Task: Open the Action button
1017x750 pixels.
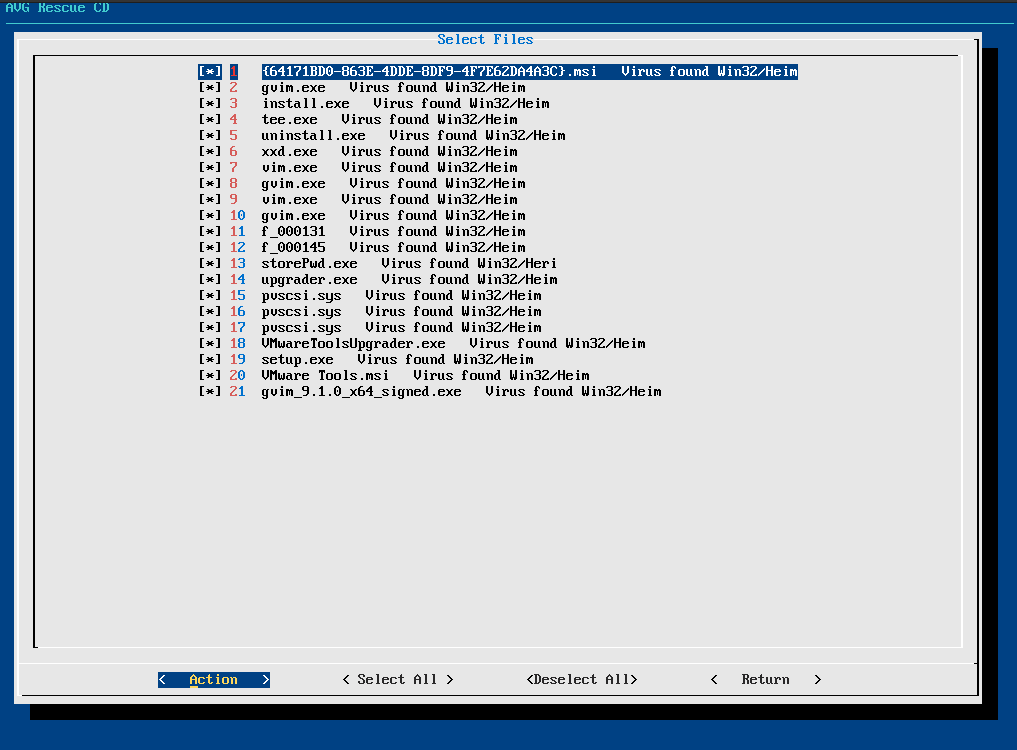Action: coord(213,679)
